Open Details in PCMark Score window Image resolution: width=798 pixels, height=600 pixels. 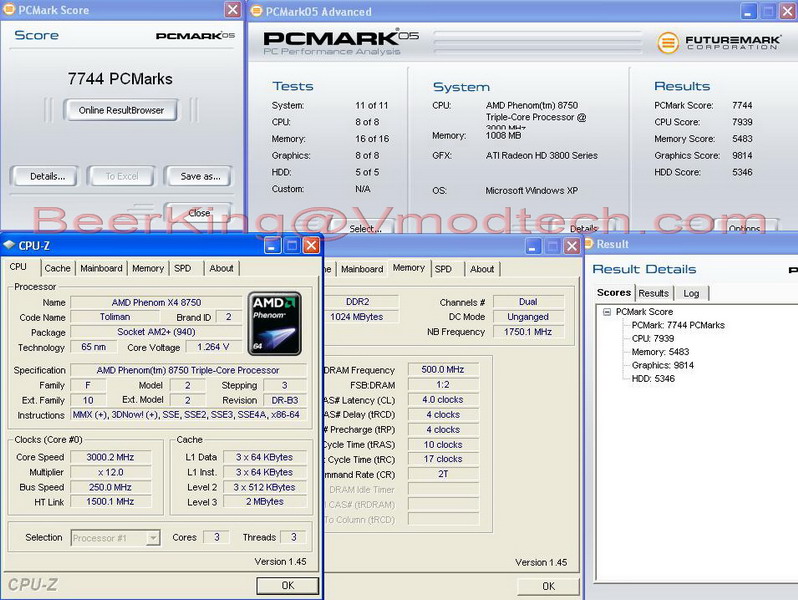coord(47,176)
